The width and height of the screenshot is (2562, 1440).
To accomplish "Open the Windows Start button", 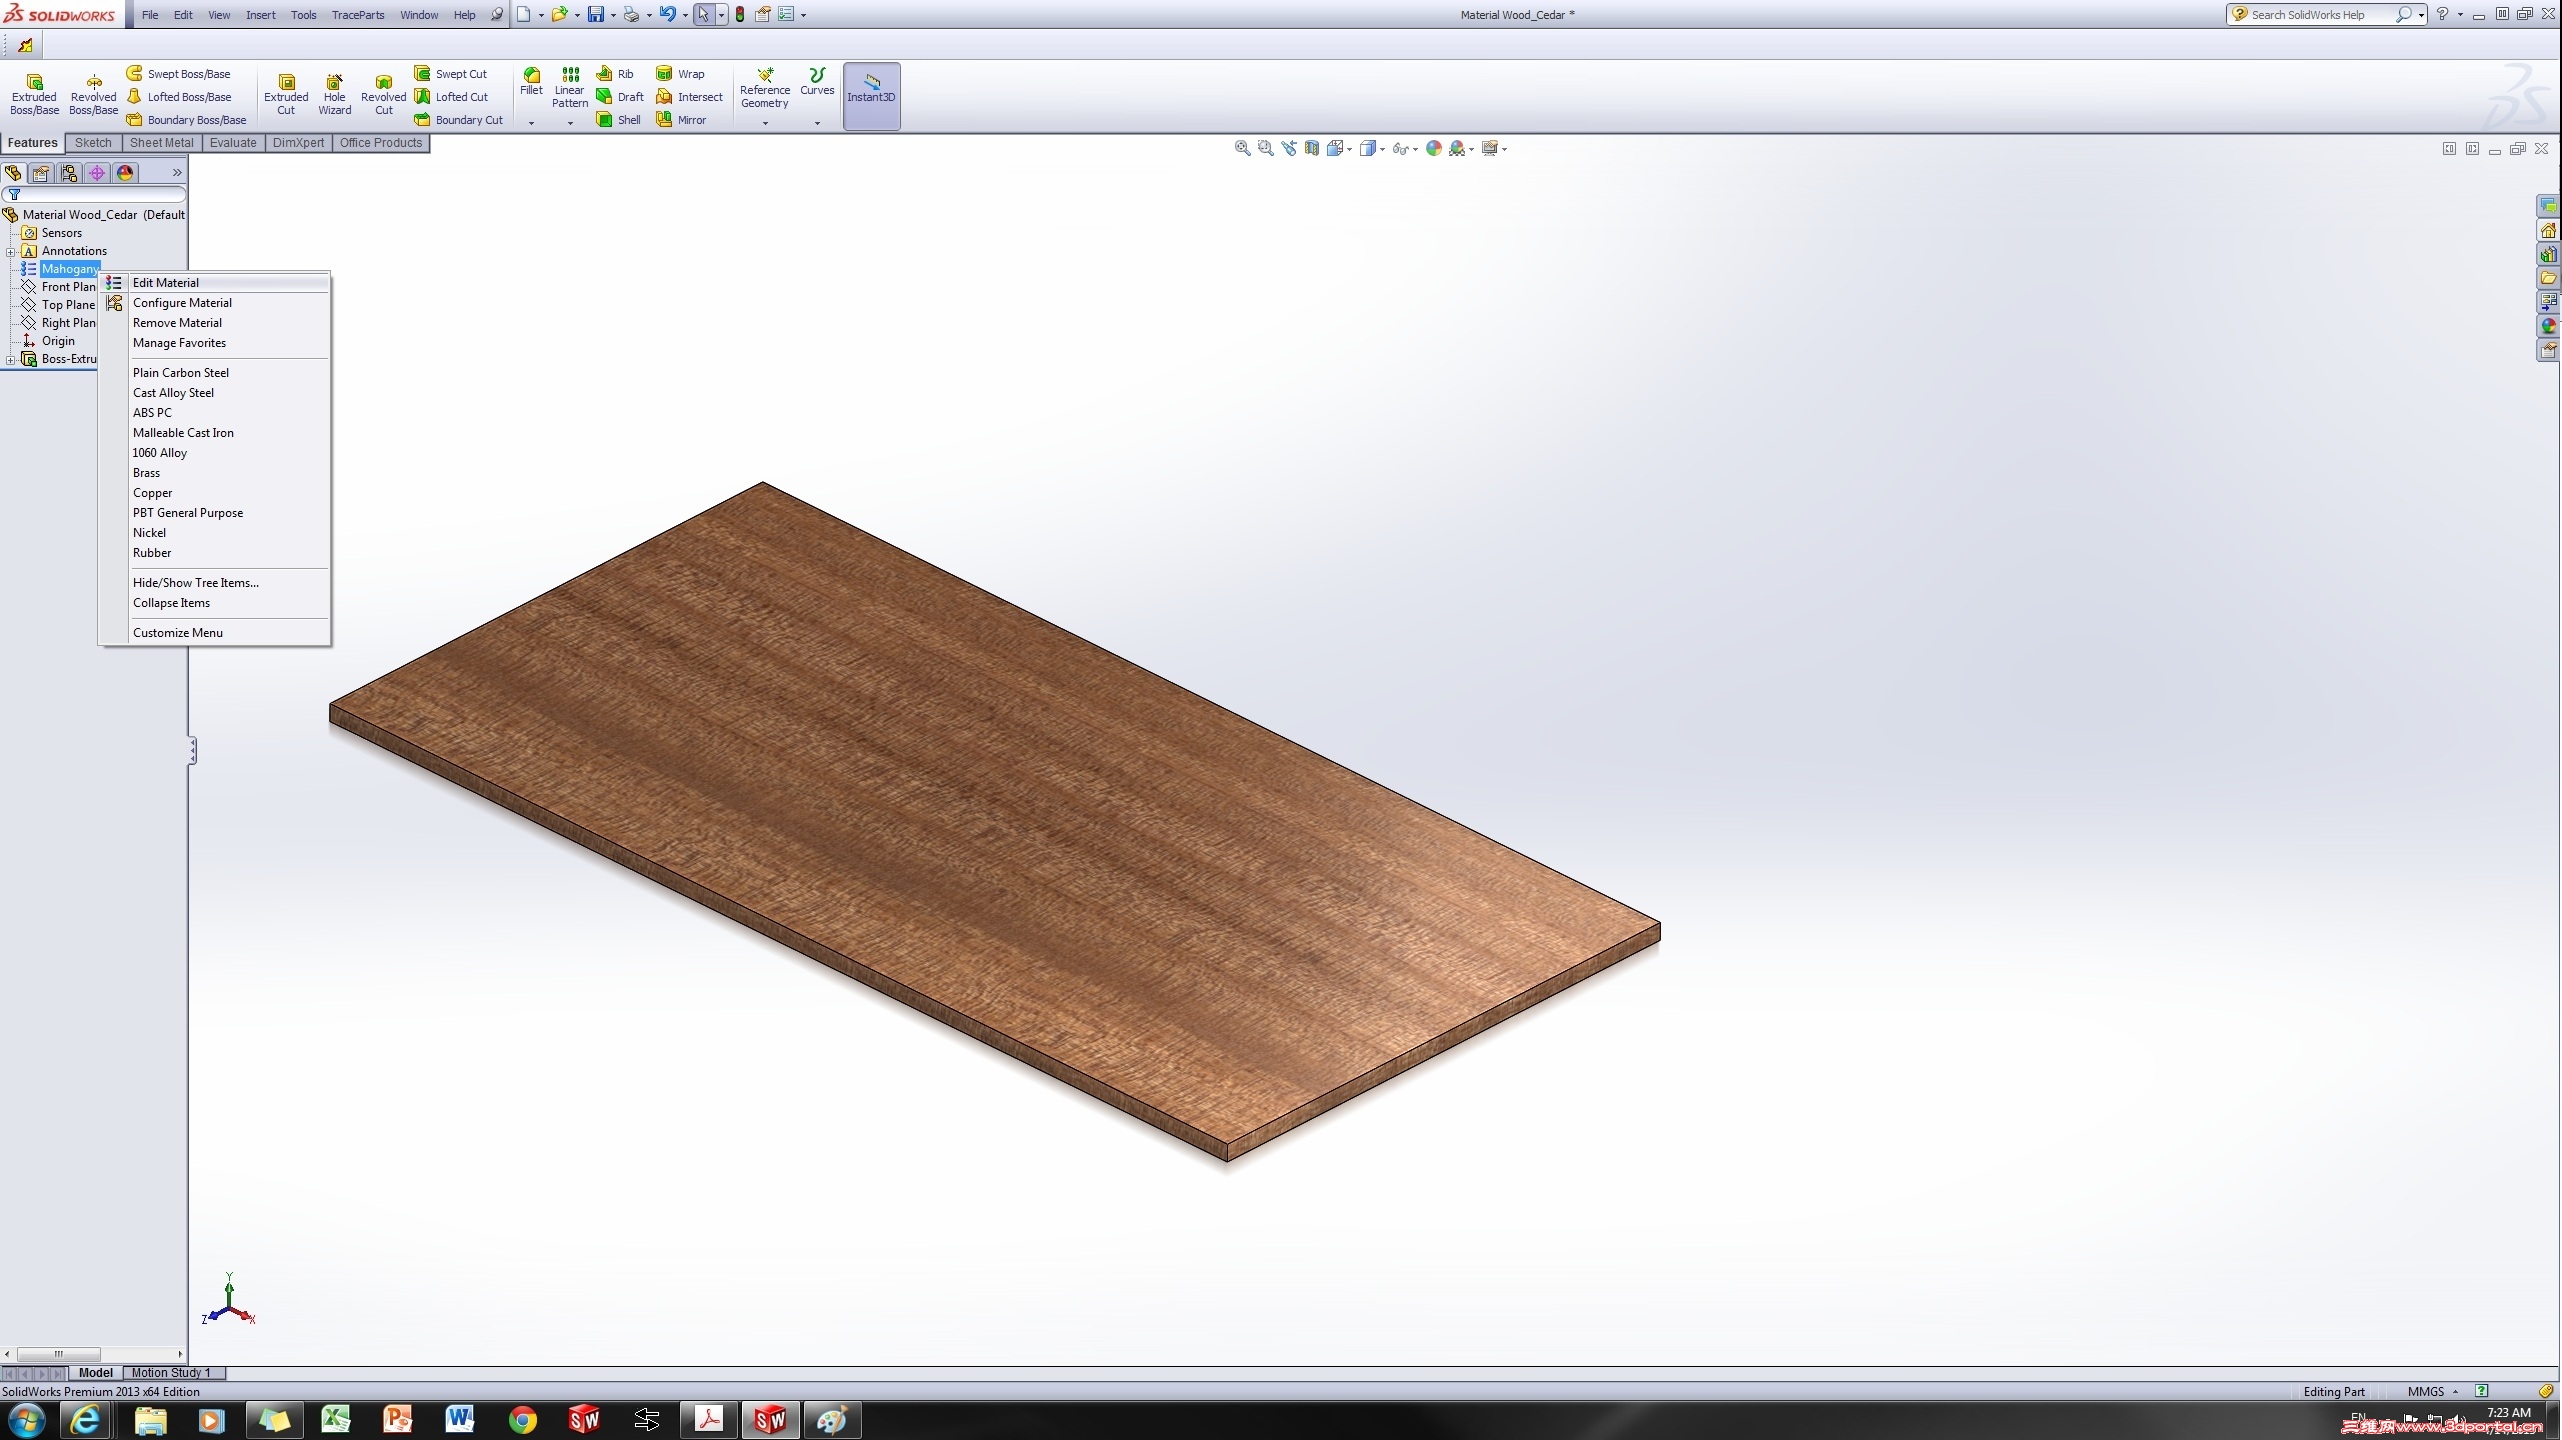I will pyautogui.click(x=26, y=1420).
